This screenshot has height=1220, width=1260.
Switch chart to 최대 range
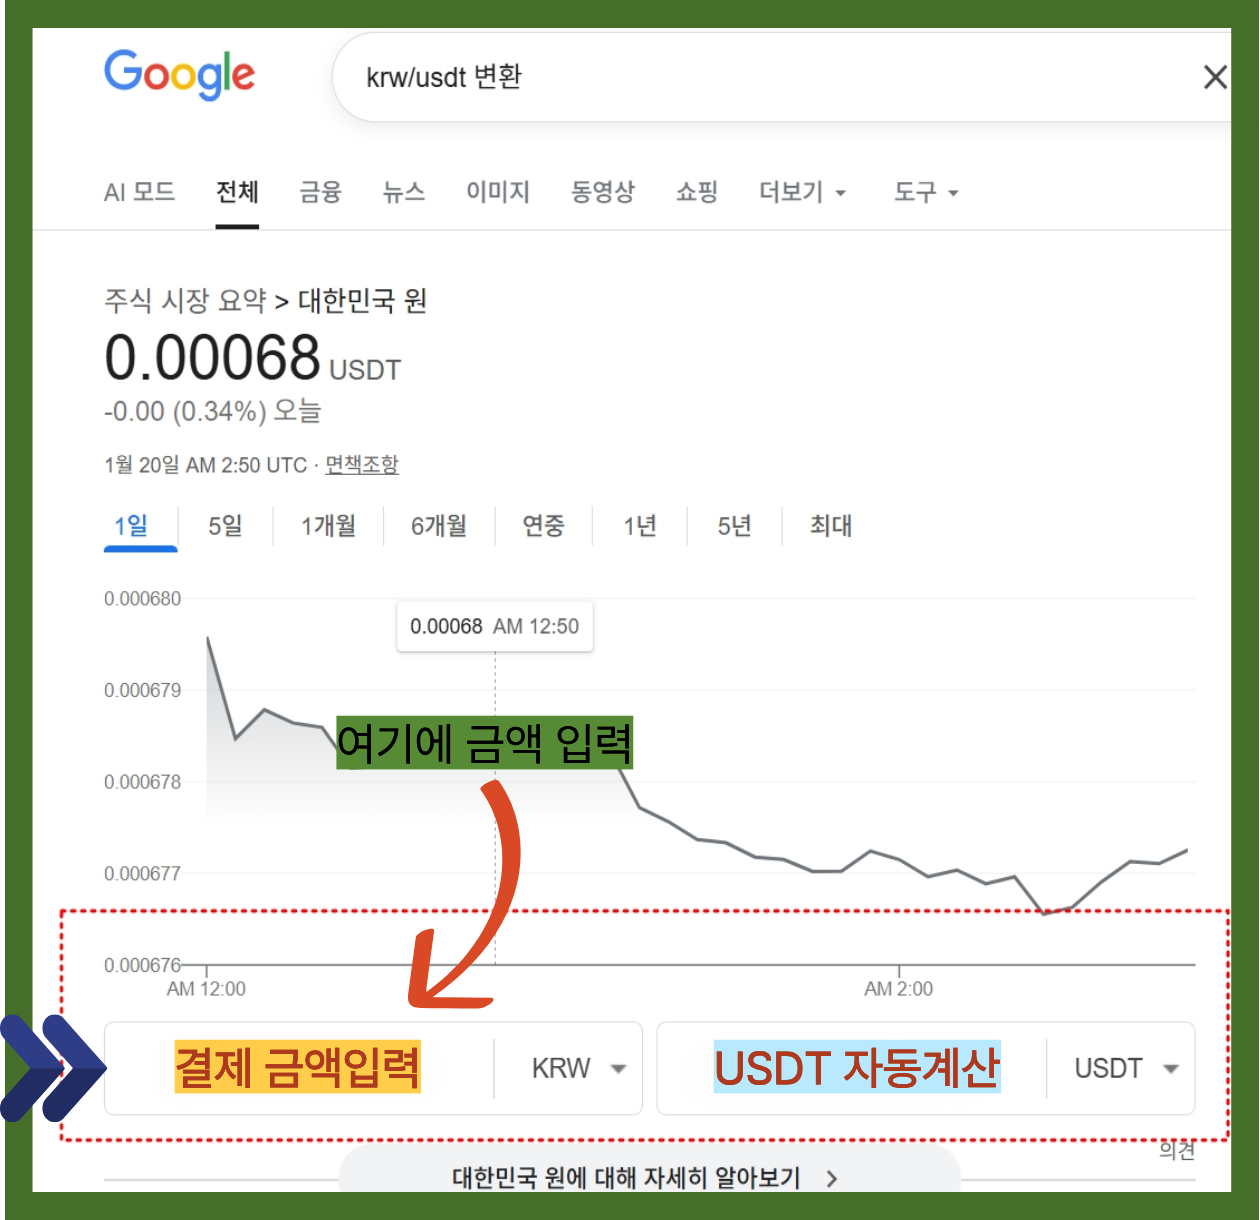point(830,526)
